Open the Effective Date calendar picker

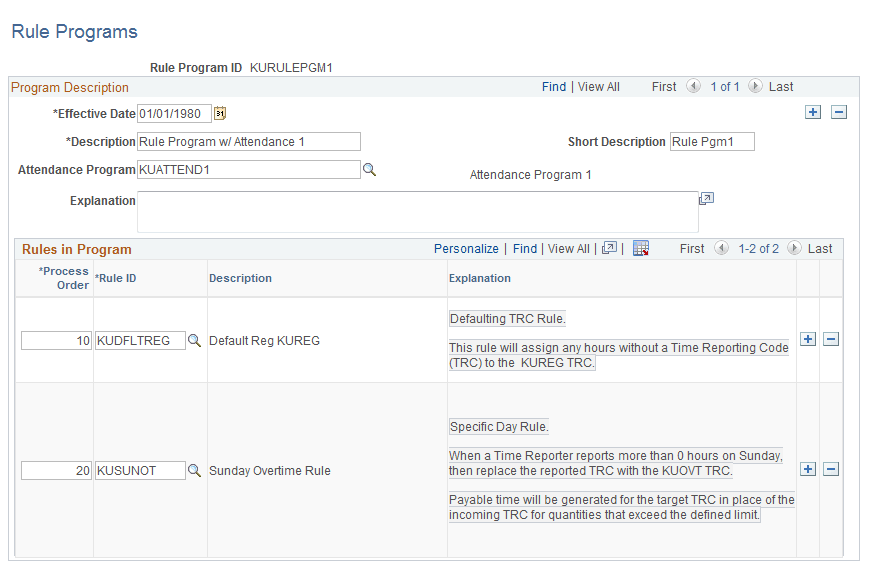tap(219, 113)
